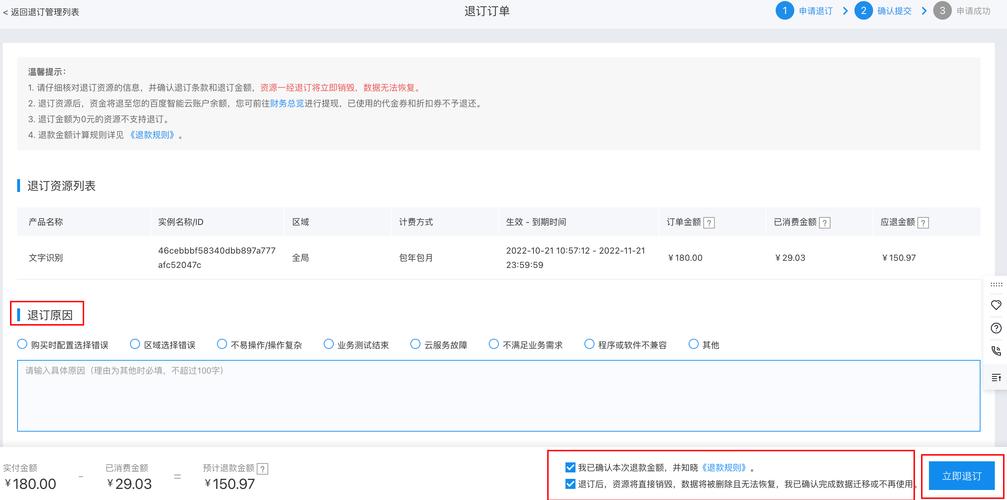Image resolution: width=1007 pixels, height=500 pixels.
Task: Go back via 返回退订管理列表 link
Action: 41,12
